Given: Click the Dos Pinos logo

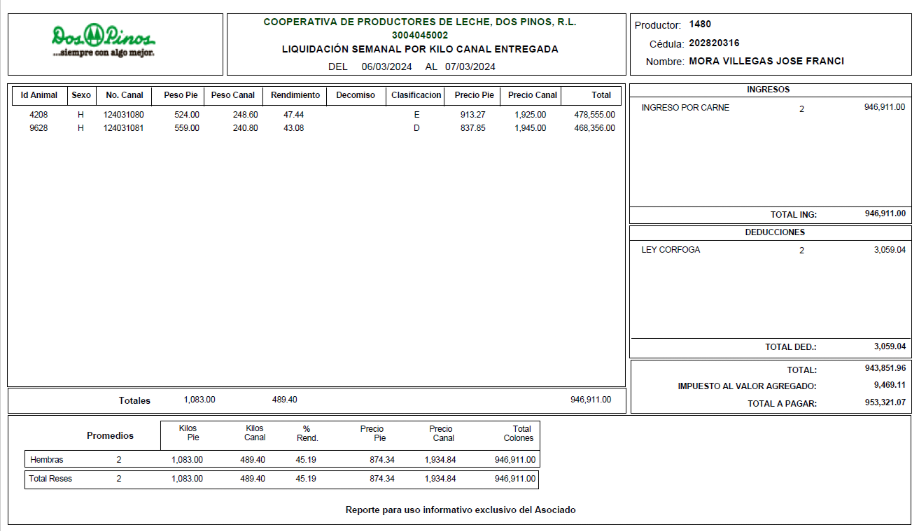Looking at the screenshot, I should [x=104, y=41].
